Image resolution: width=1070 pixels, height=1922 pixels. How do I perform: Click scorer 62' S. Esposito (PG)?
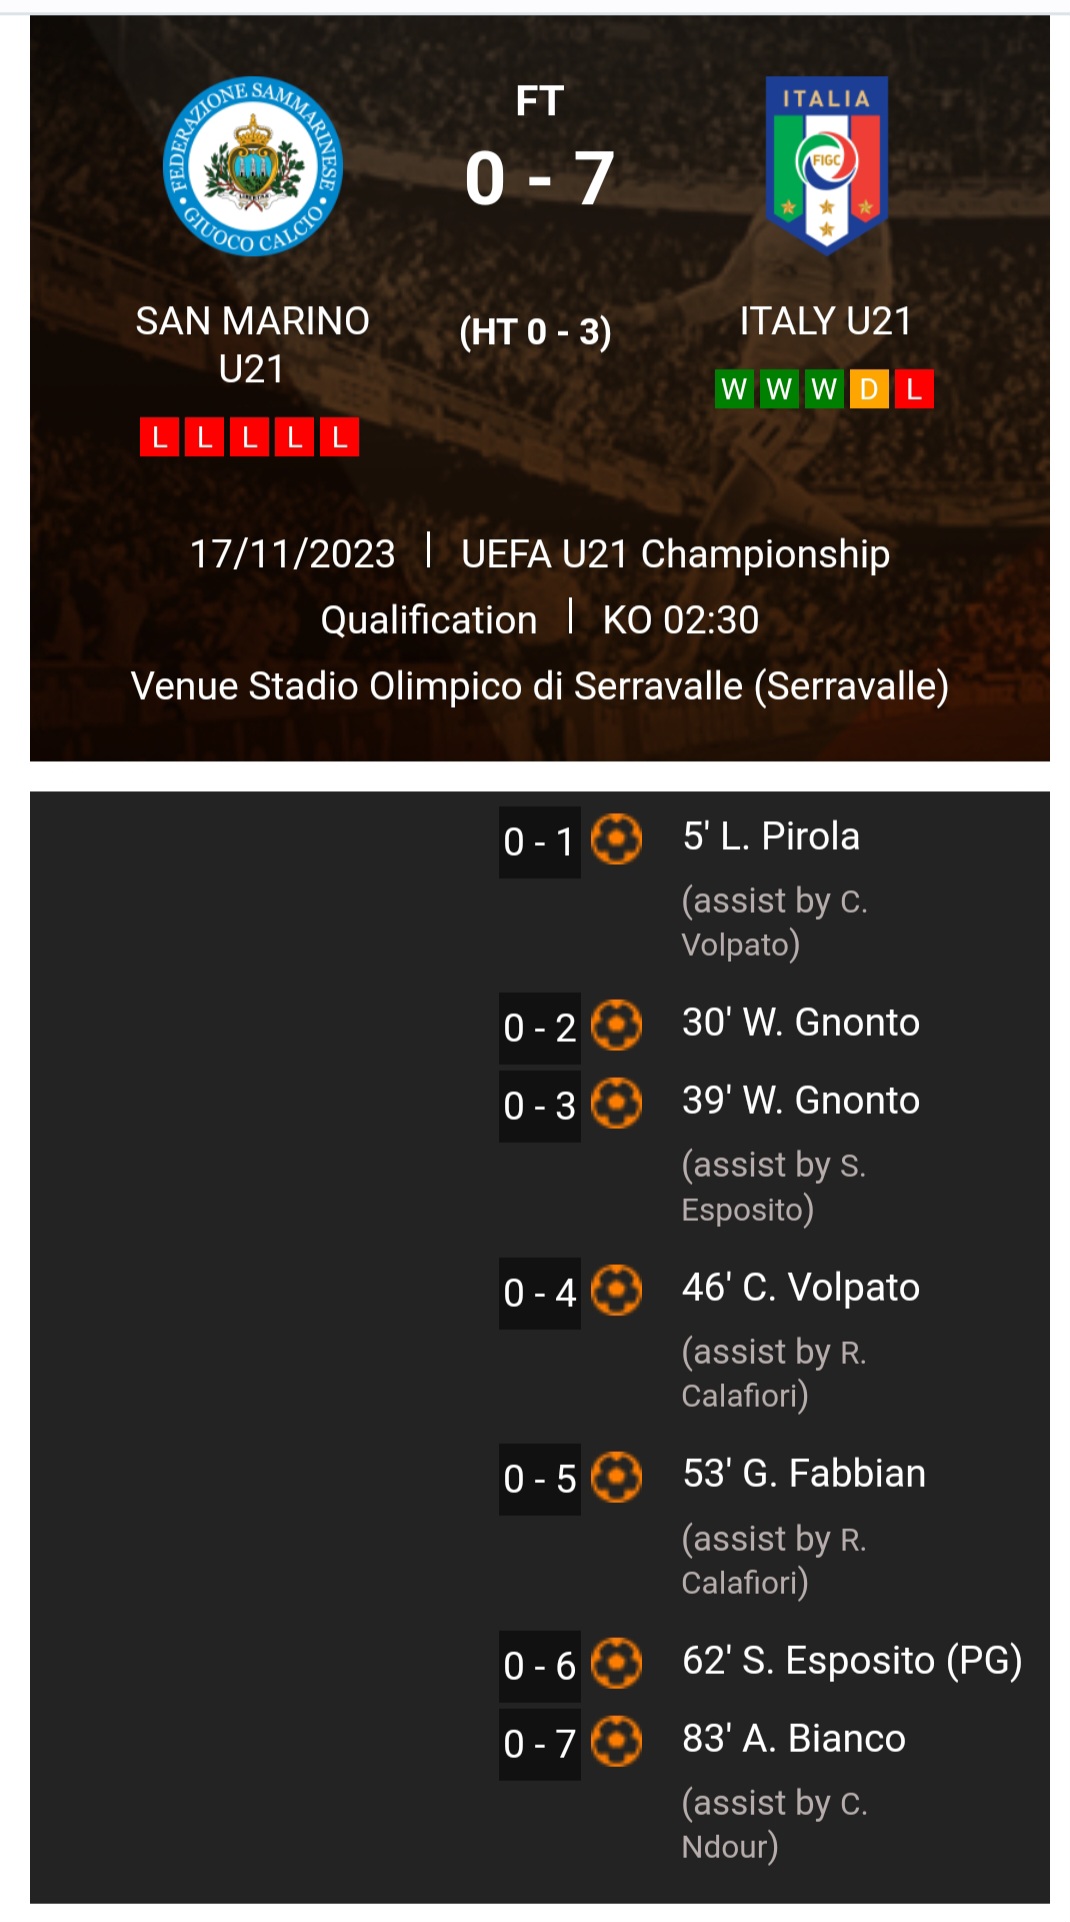(x=852, y=1660)
